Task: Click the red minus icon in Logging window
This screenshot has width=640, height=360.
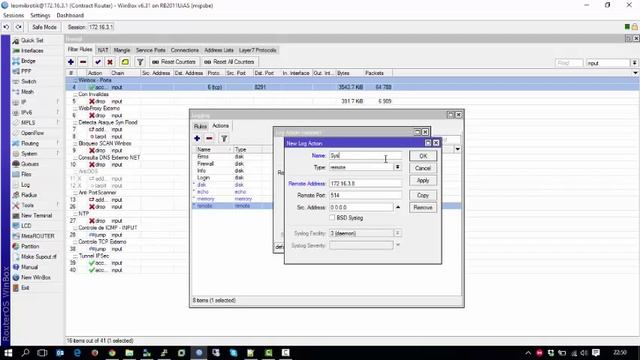Action: point(209,138)
